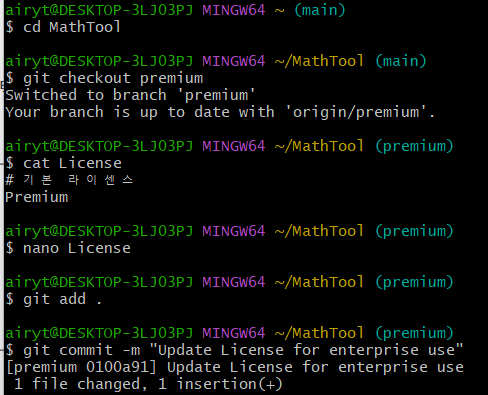
Task: Click the 'git commit -m' command line
Action: coord(234,350)
